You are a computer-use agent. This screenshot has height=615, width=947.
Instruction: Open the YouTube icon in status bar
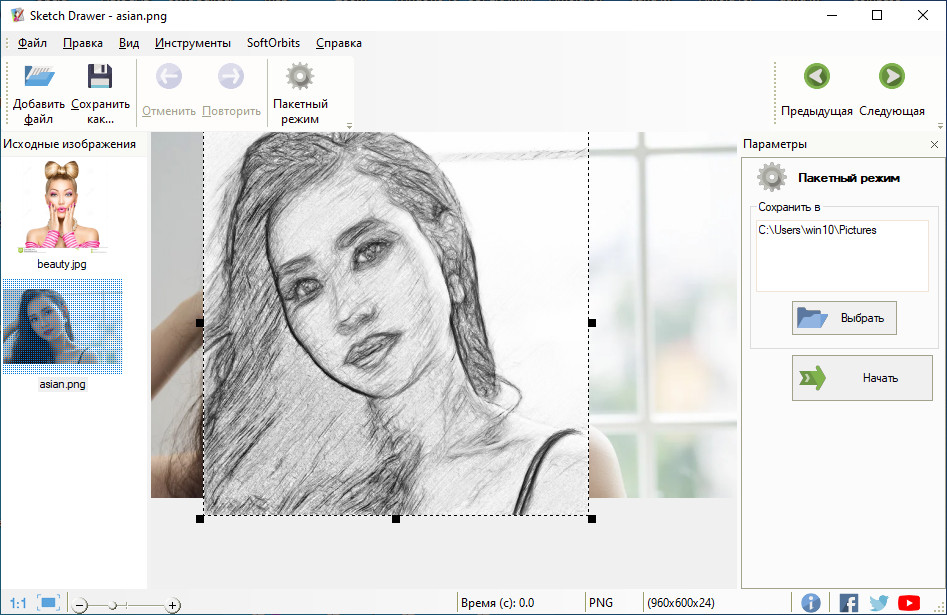pyautogui.click(x=909, y=603)
